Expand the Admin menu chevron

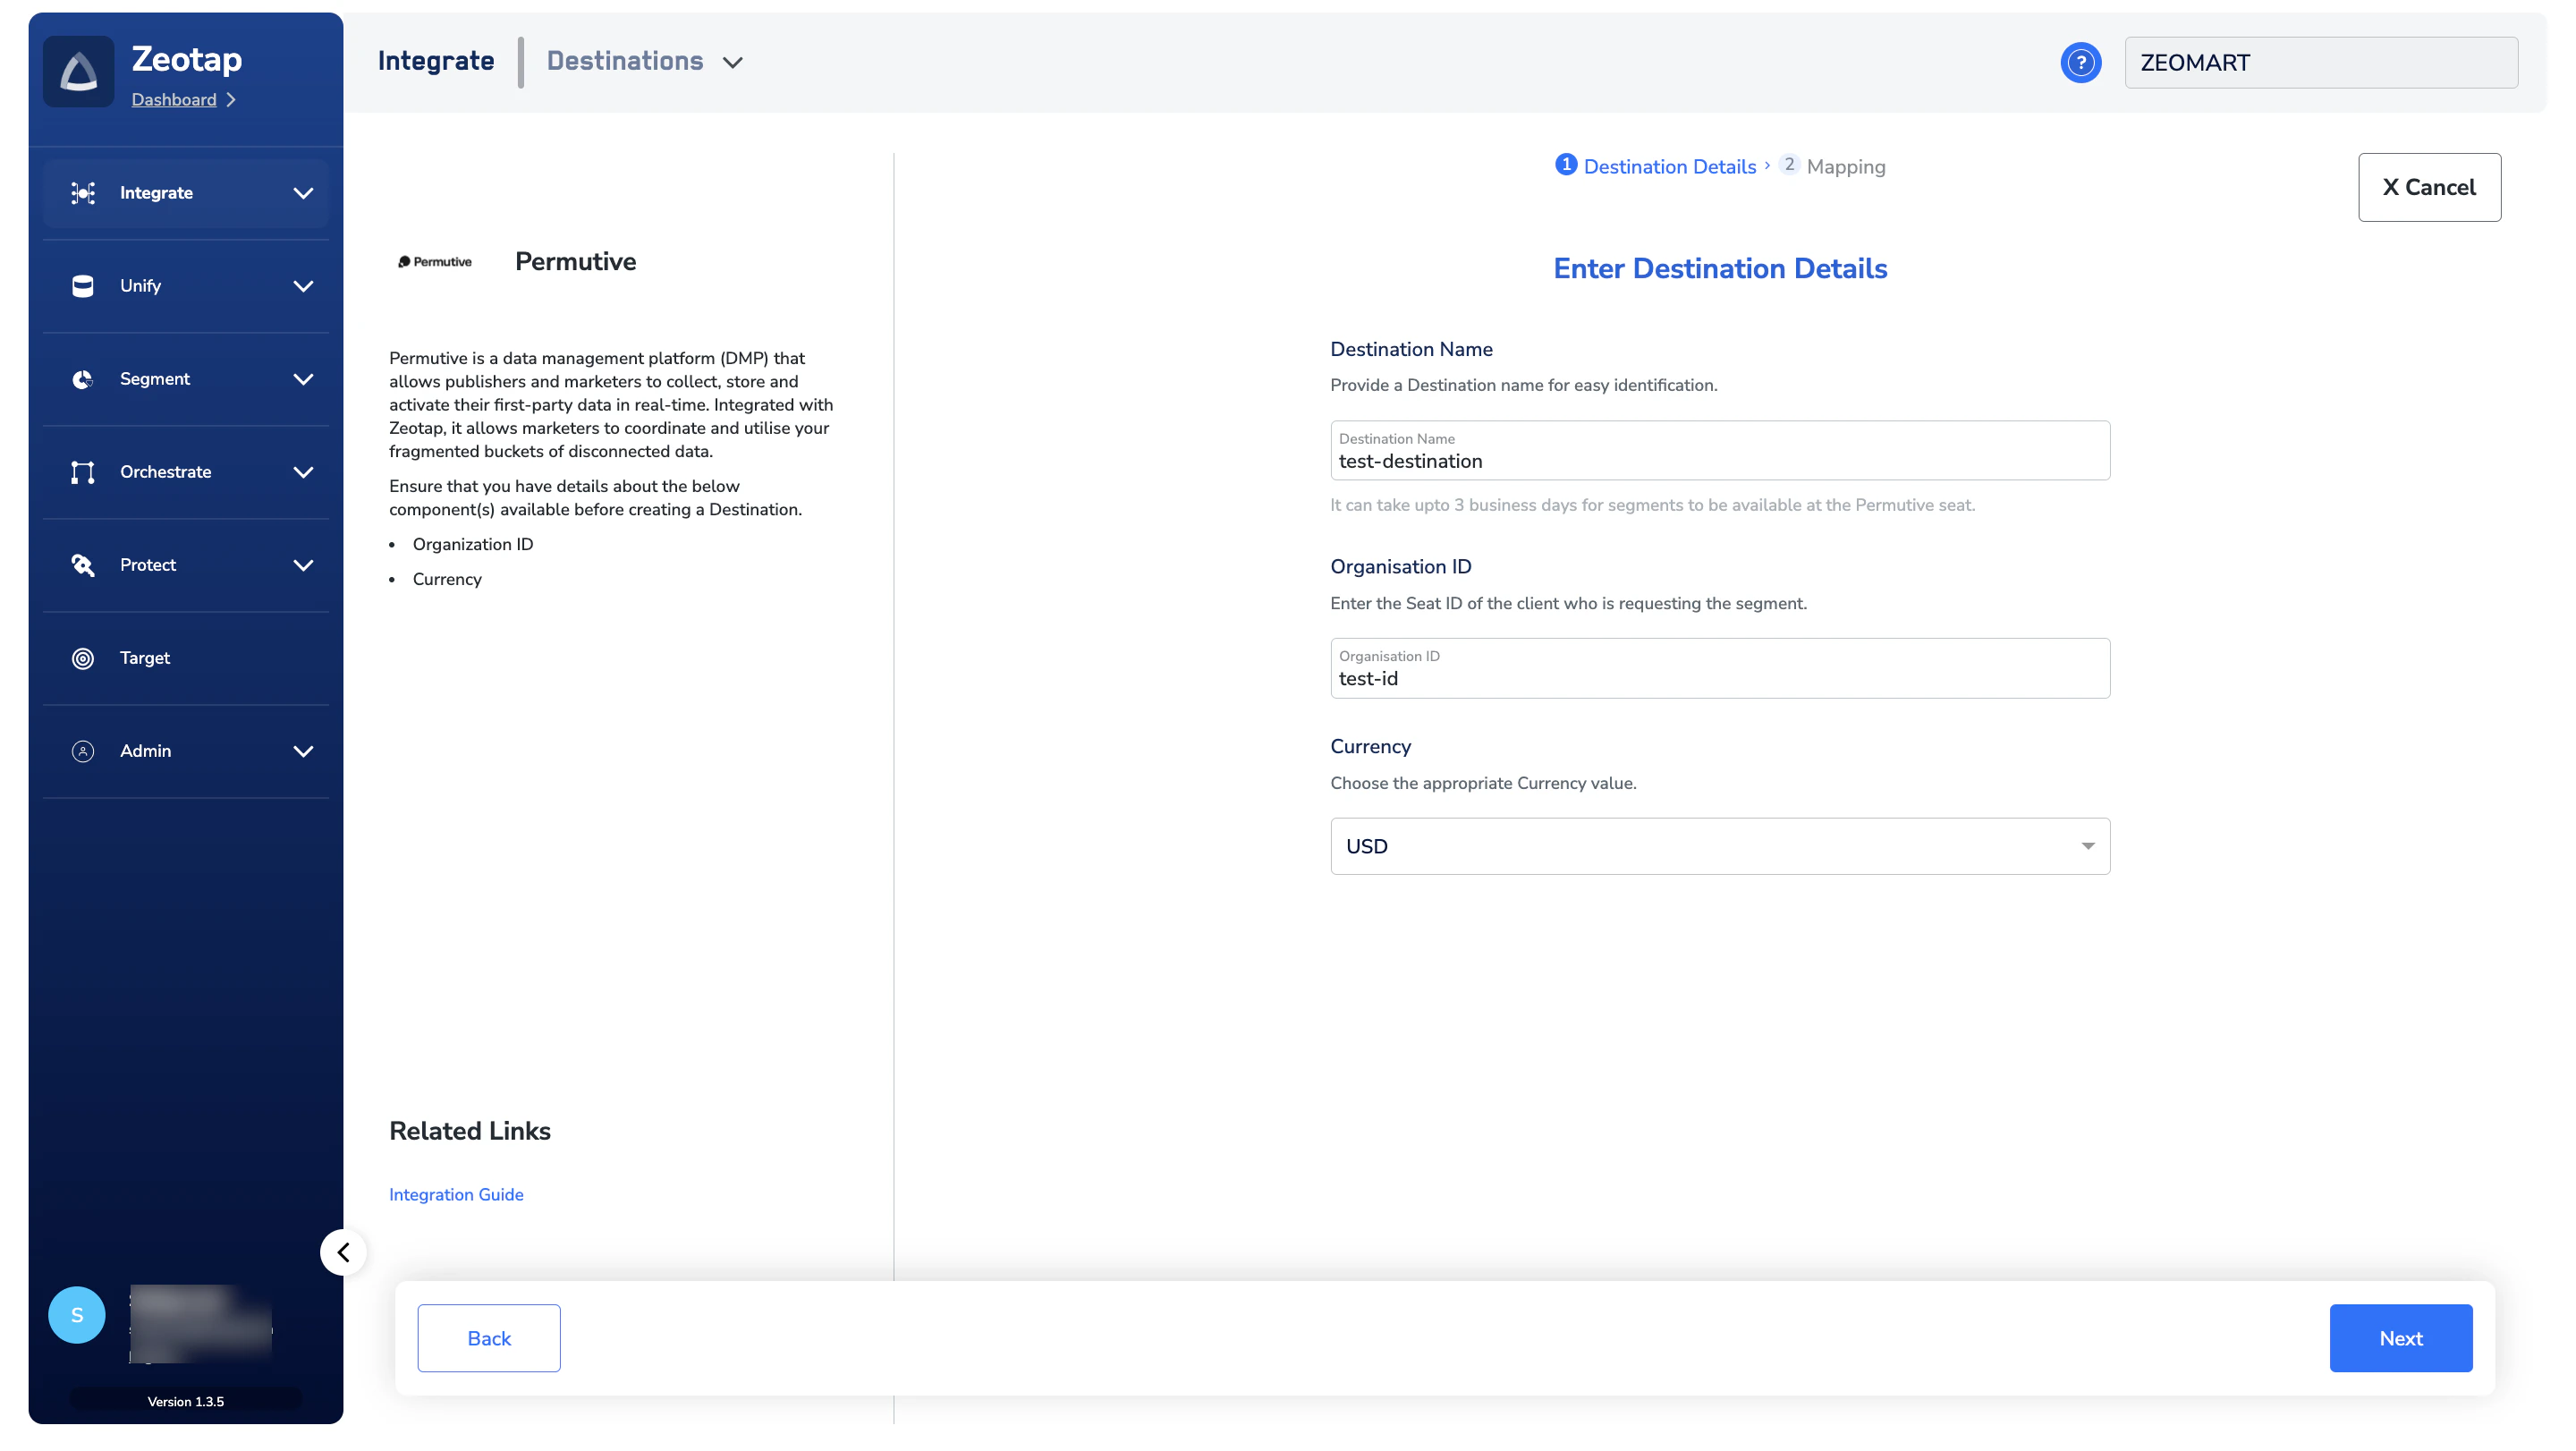coord(303,751)
